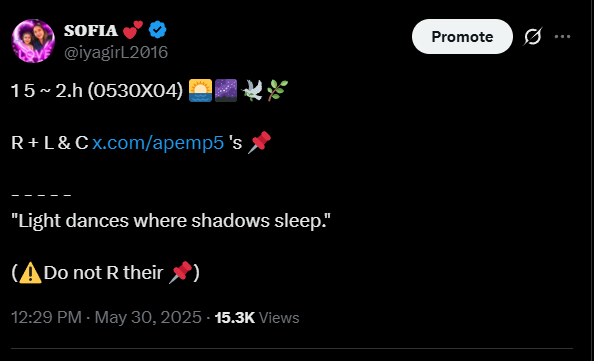Click the SOFIA display name
Screen dimensions: 594x361
(91, 30)
